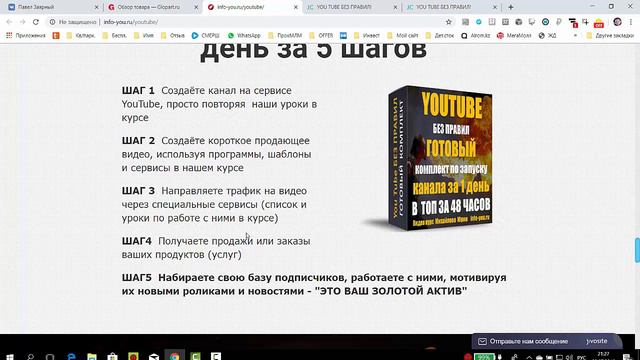Open the WhatsApp bookmark
Screen dimensions: 640x360
click(244, 36)
